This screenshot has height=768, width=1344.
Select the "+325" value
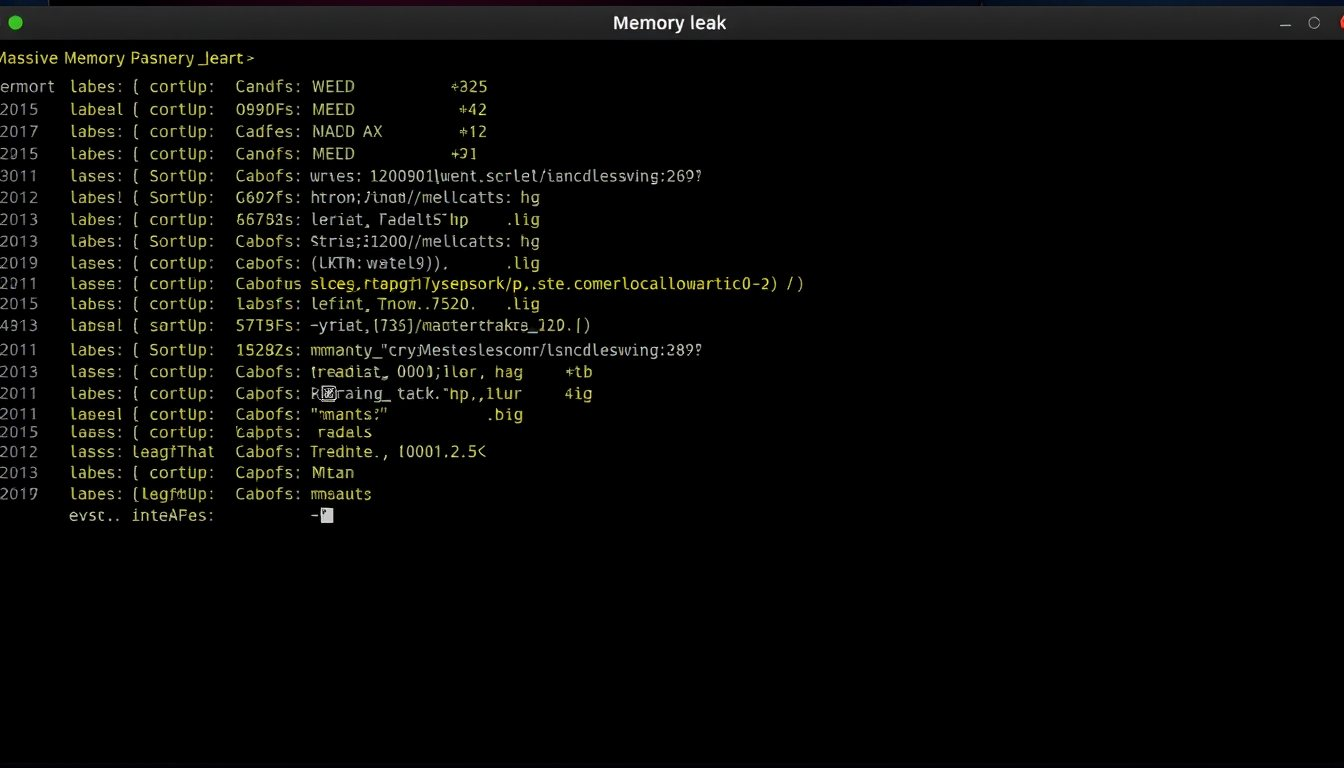[469, 87]
